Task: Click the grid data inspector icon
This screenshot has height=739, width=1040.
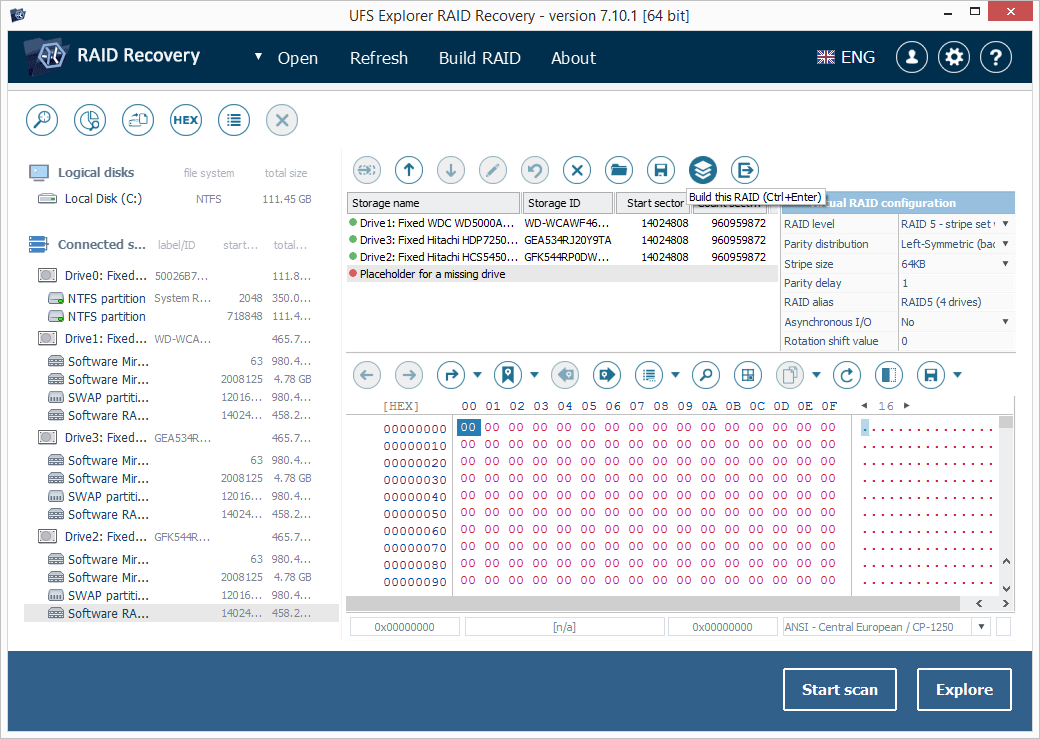Action: (748, 375)
